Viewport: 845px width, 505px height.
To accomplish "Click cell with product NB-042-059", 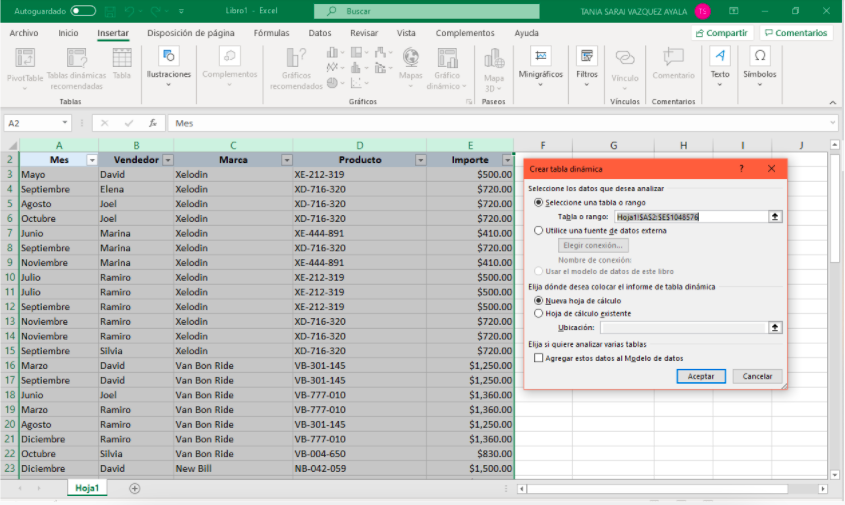I will (359, 468).
